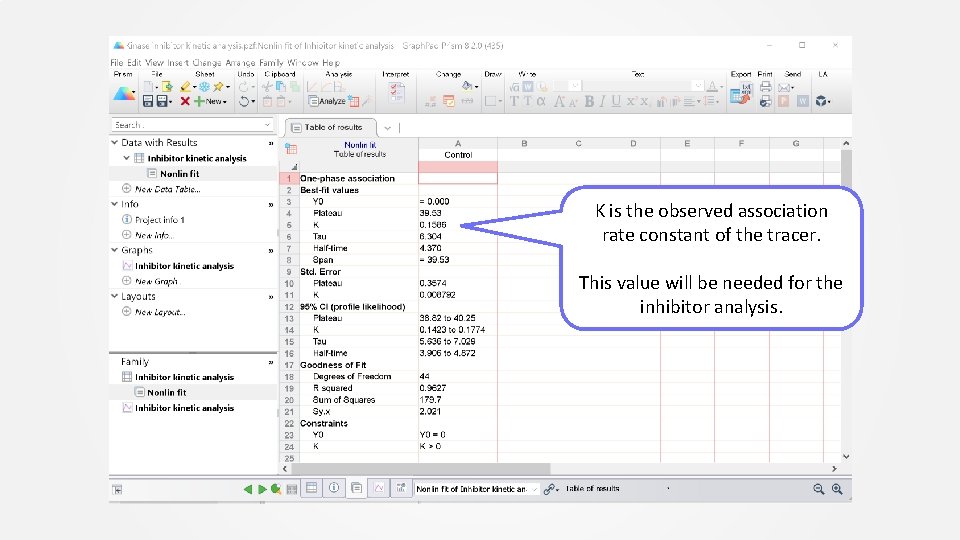
Task: Click the Copy icon in Clipboard group
Action: (280, 87)
